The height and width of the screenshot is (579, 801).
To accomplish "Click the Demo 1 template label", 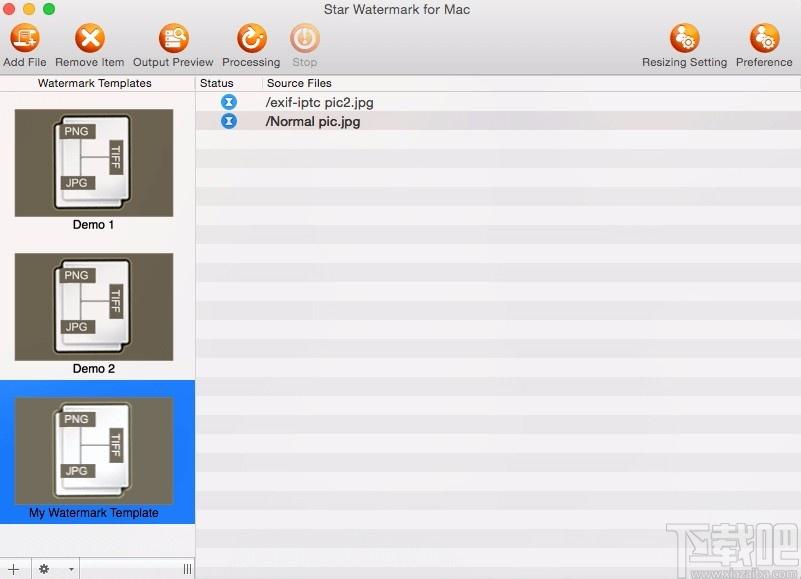I will pos(93,225).
